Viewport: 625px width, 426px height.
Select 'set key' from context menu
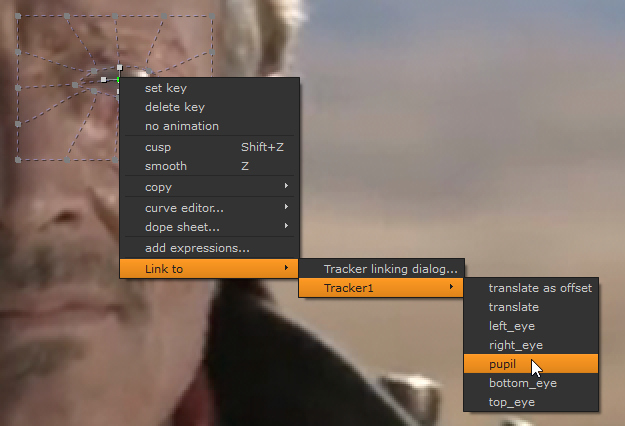[166, 88]
